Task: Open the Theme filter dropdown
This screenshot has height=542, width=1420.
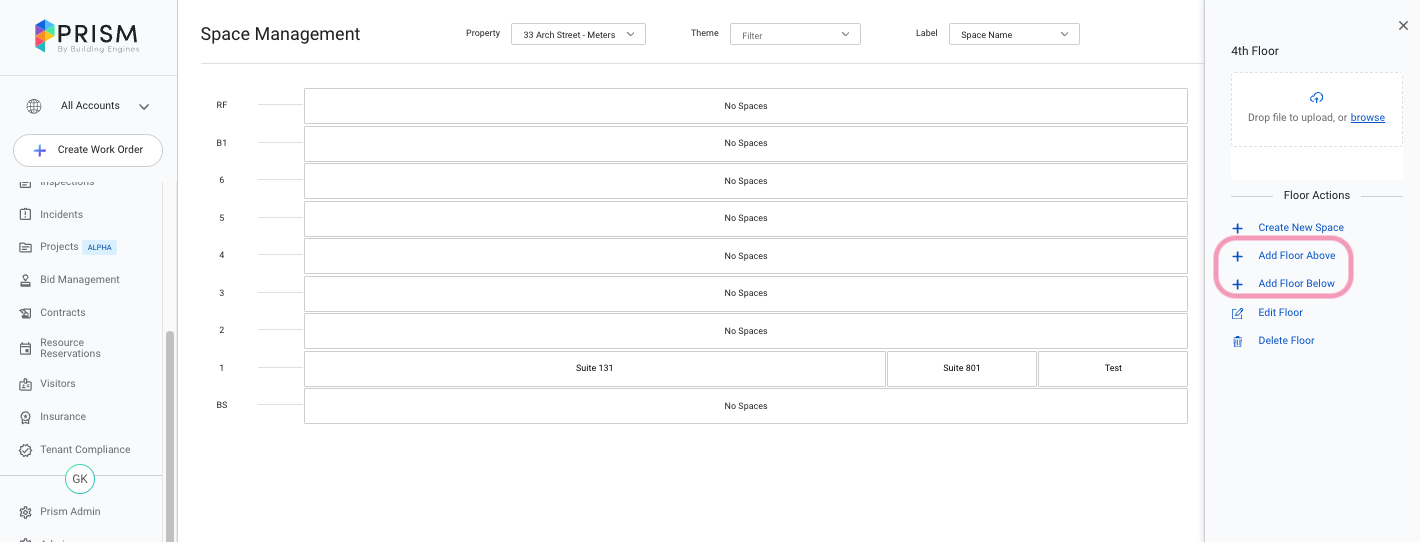Action: (795, 35)
